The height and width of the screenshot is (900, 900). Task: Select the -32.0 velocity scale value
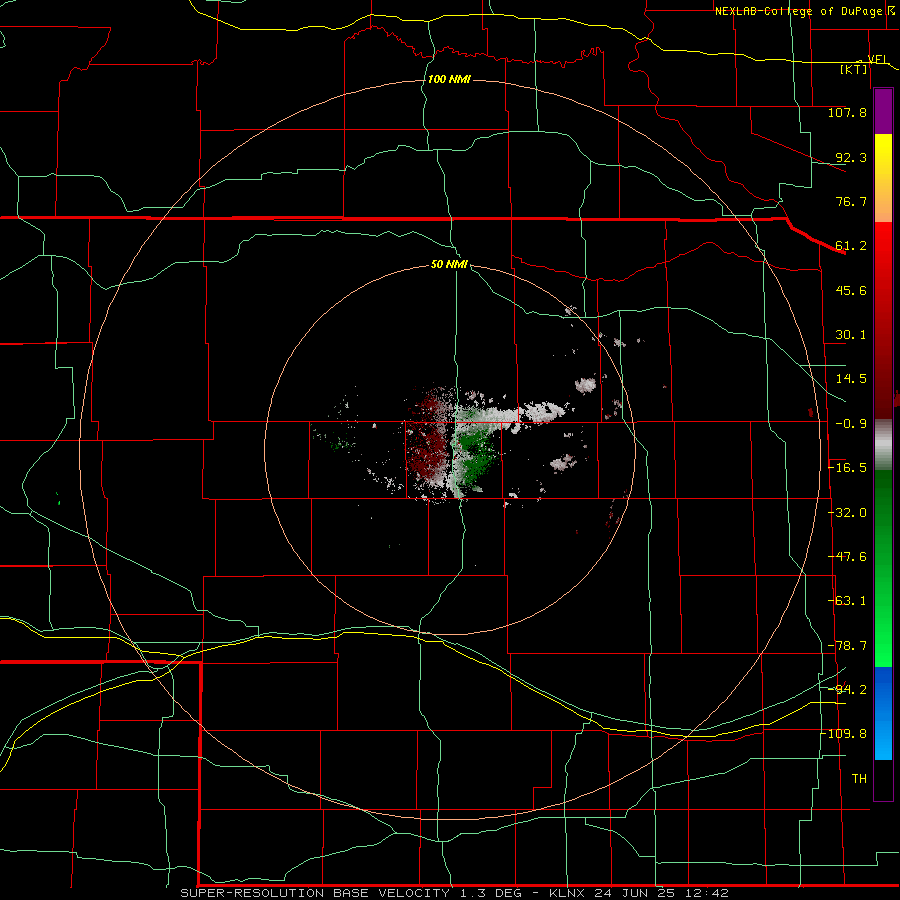tap(847, 513)
